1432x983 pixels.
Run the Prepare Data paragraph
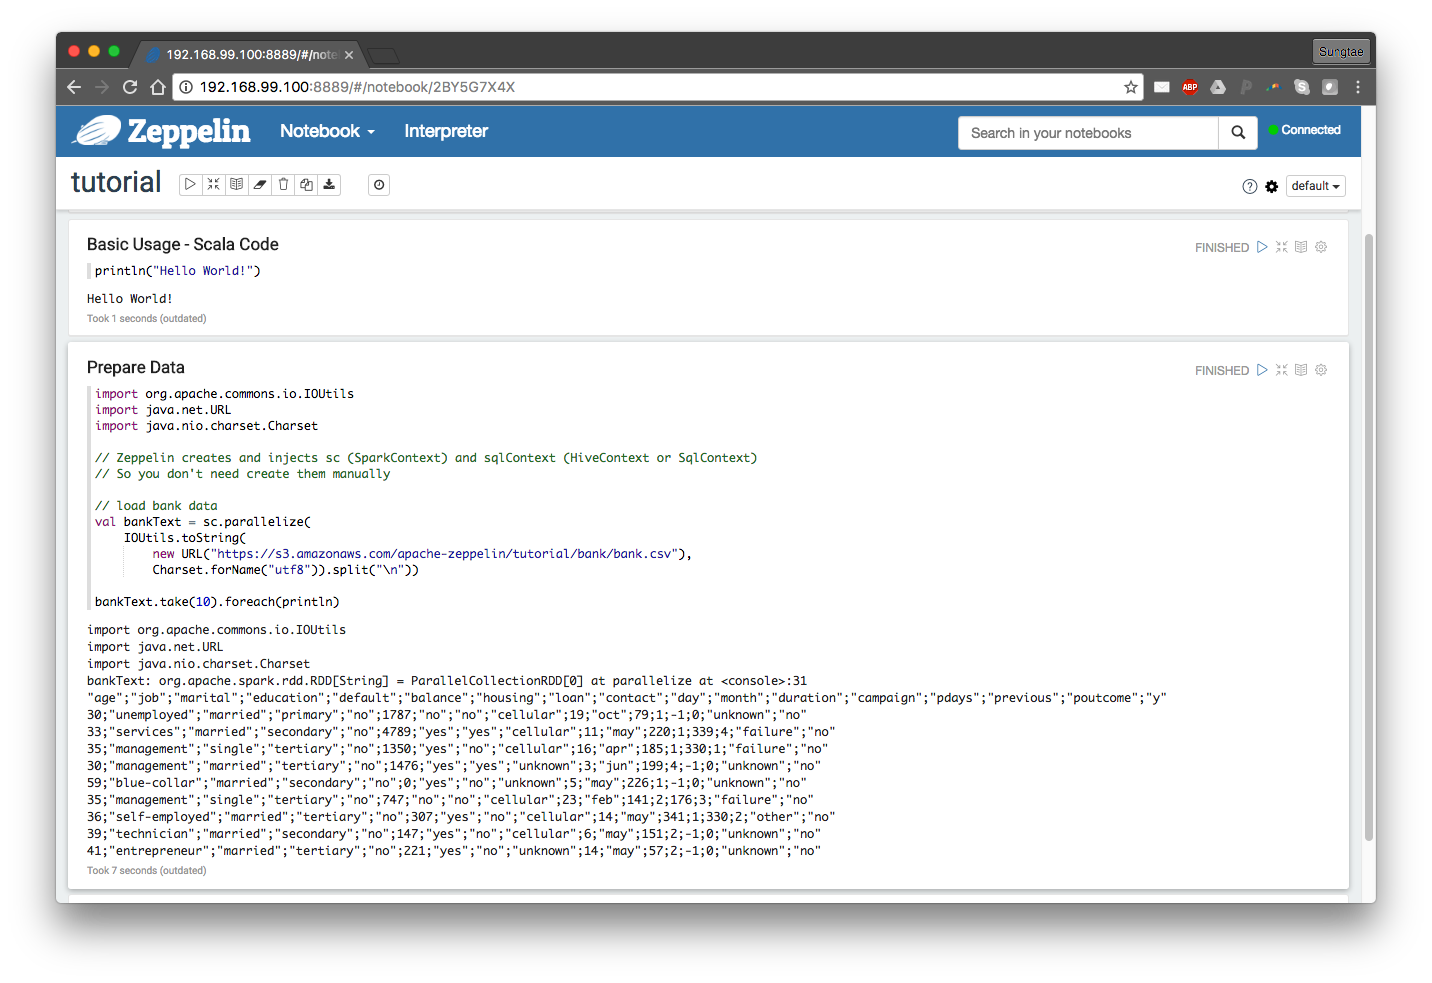click(1262, 370)
